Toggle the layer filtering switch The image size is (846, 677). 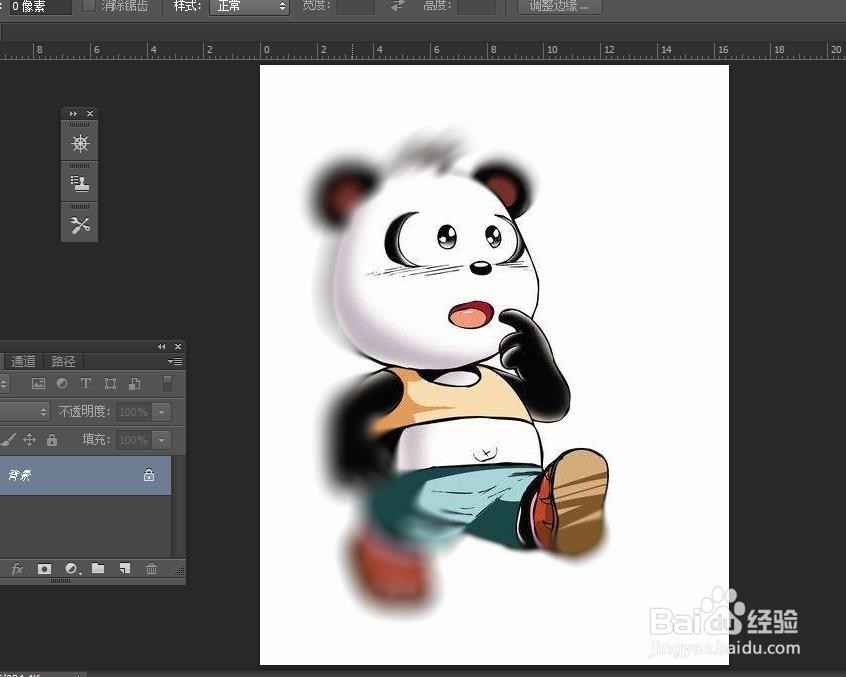tap(167, 384)
